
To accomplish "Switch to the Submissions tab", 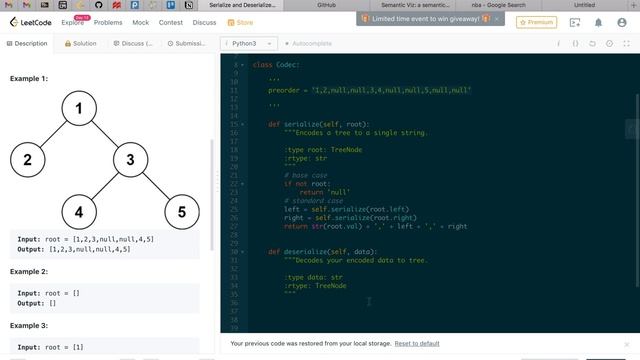I will (x=187, y=43).
